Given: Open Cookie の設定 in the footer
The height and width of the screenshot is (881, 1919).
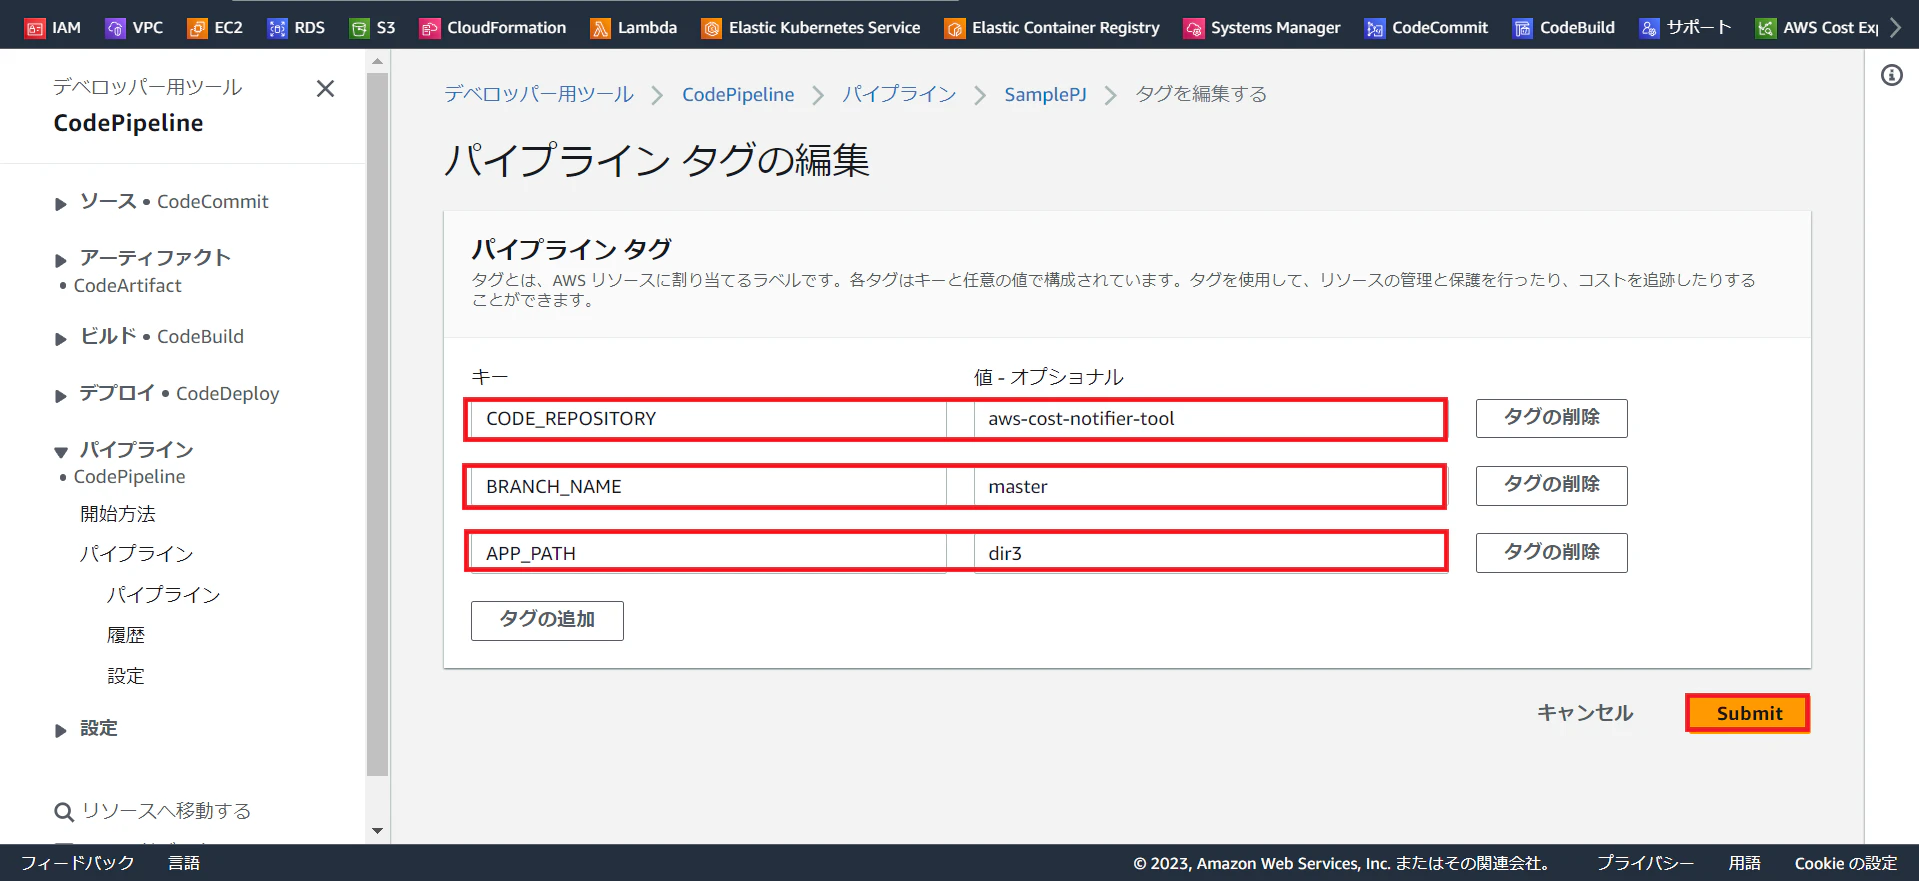Looking at the screenshot, I should point(1846,863).
